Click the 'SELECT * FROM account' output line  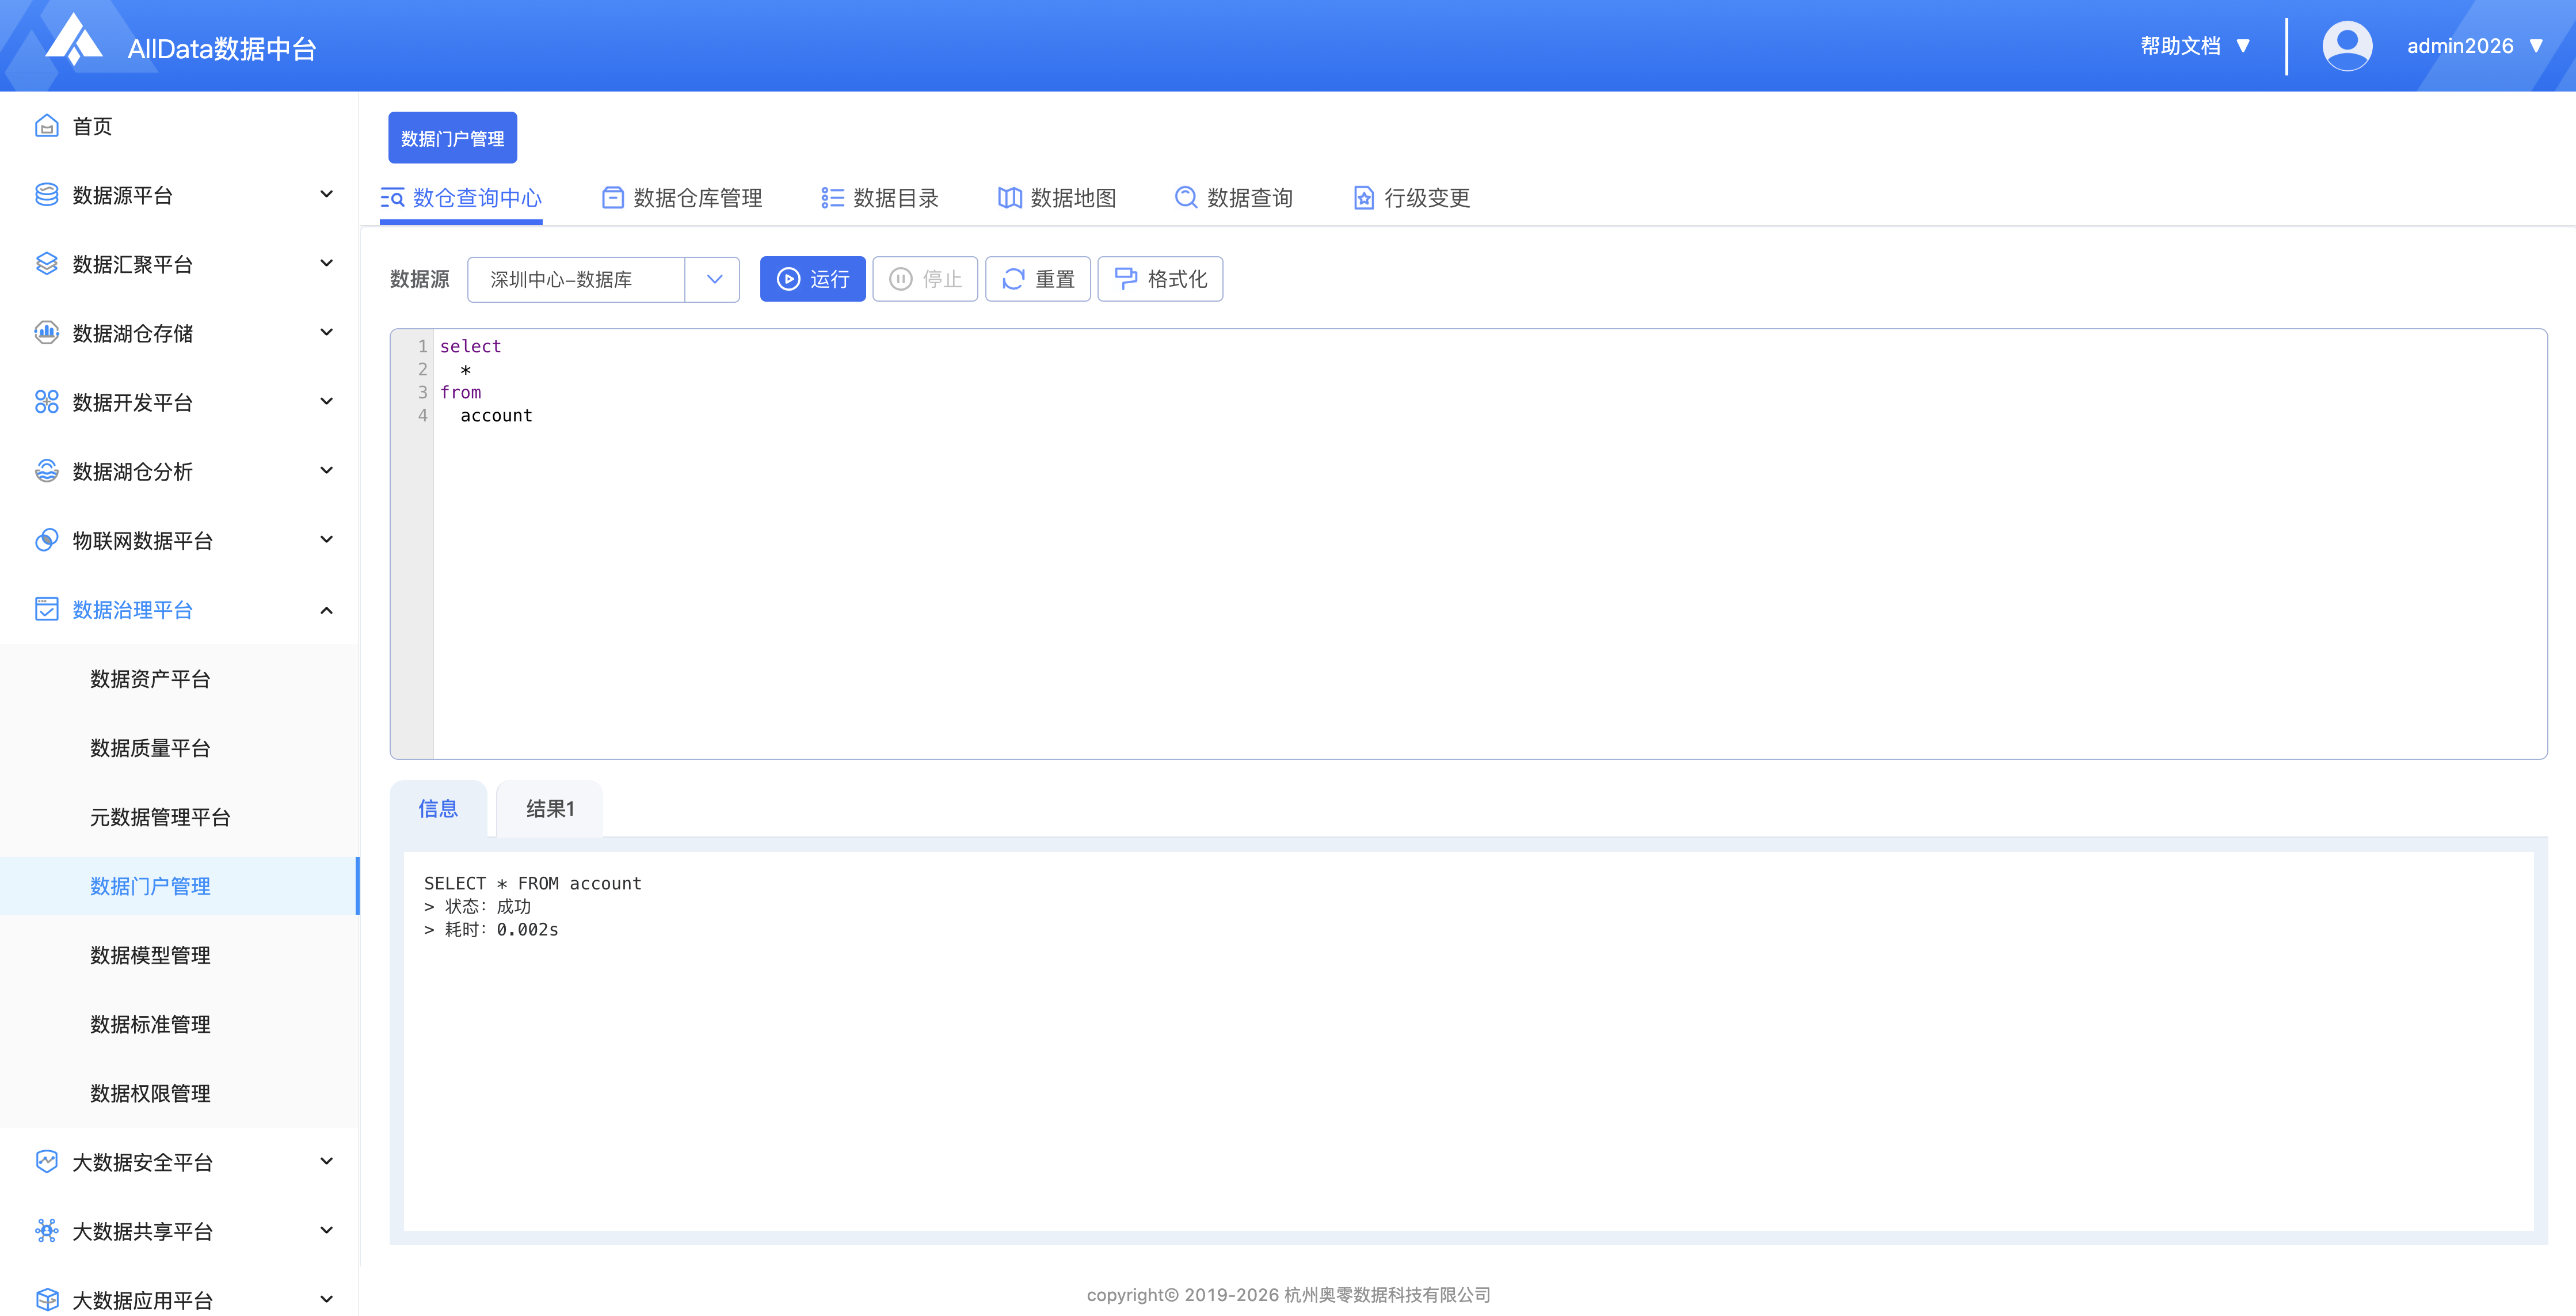(x=533, y=883)
